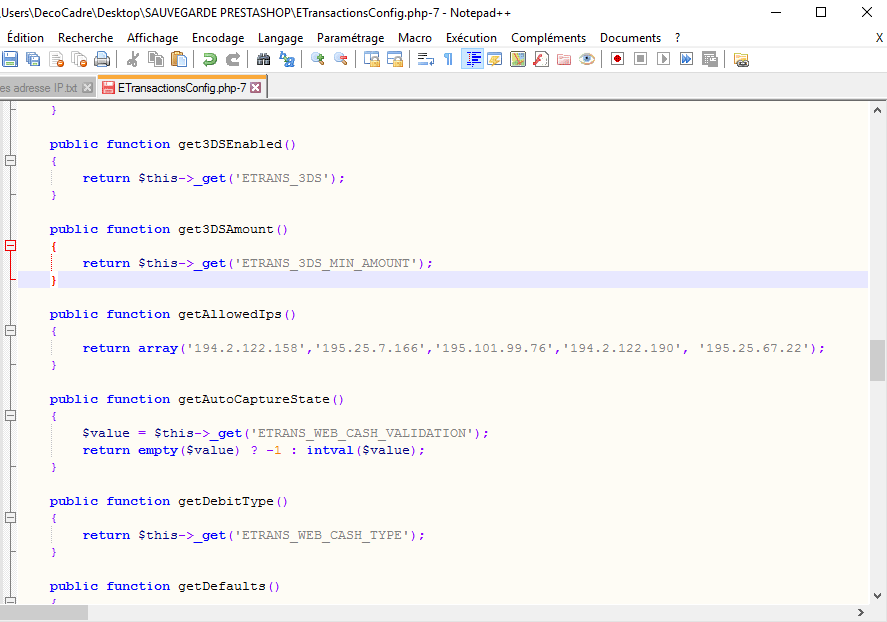Open the Compléments menu

pyautogui.click(x=548, y=38)
